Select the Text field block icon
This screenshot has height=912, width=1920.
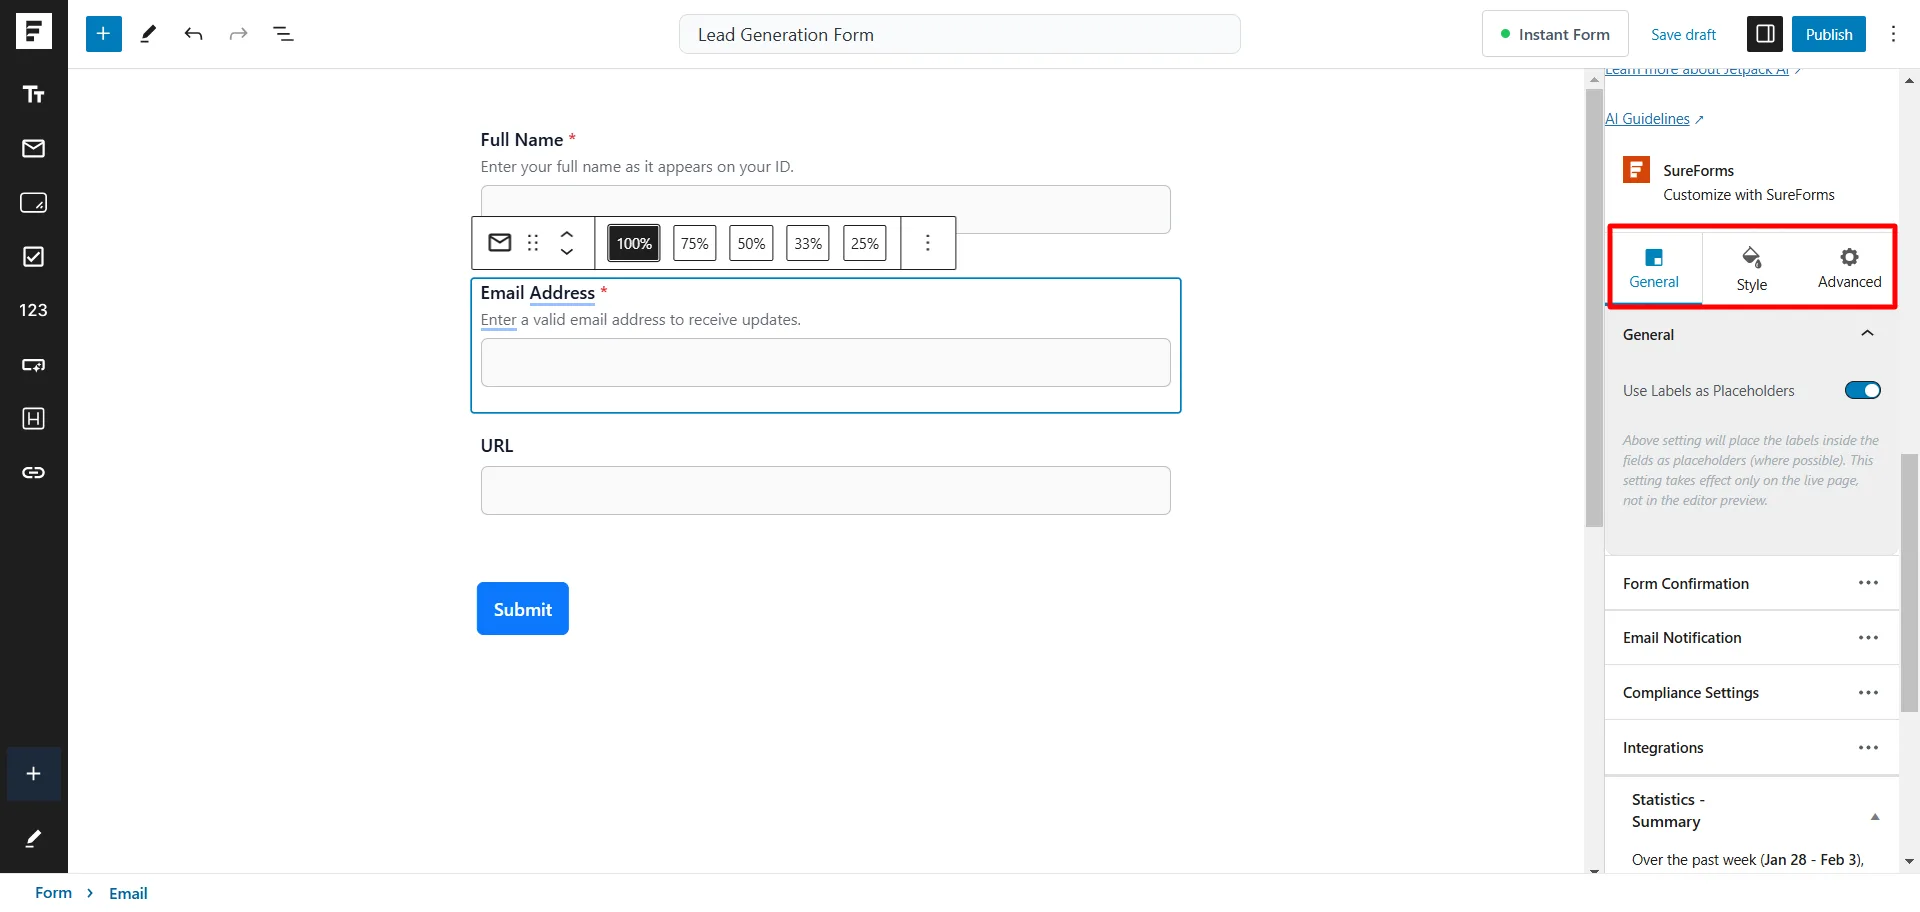tap(33, 94)
